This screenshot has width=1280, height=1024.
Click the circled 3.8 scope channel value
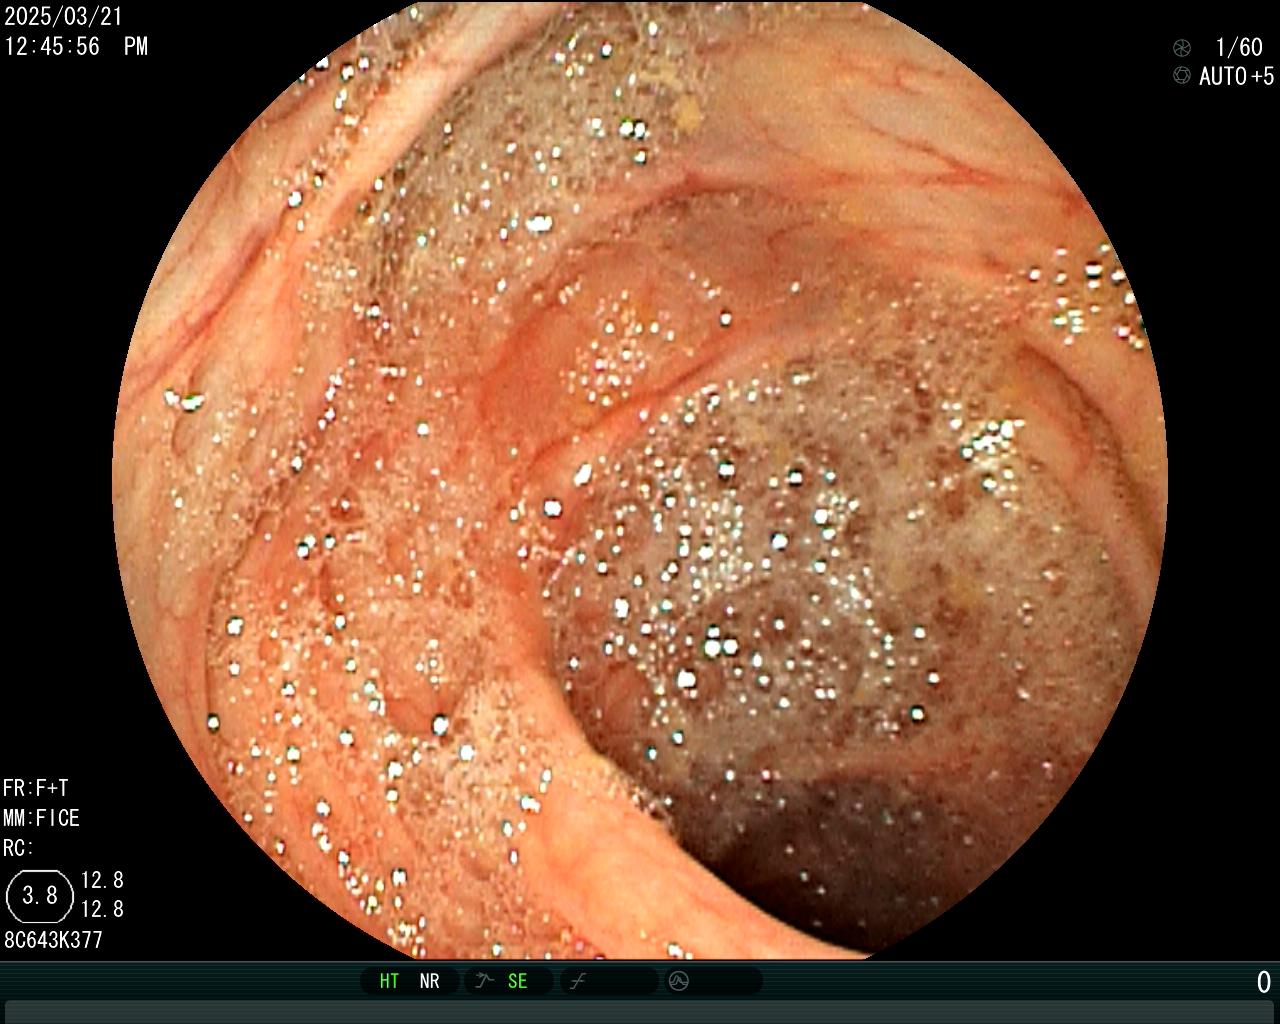point(40,895)
